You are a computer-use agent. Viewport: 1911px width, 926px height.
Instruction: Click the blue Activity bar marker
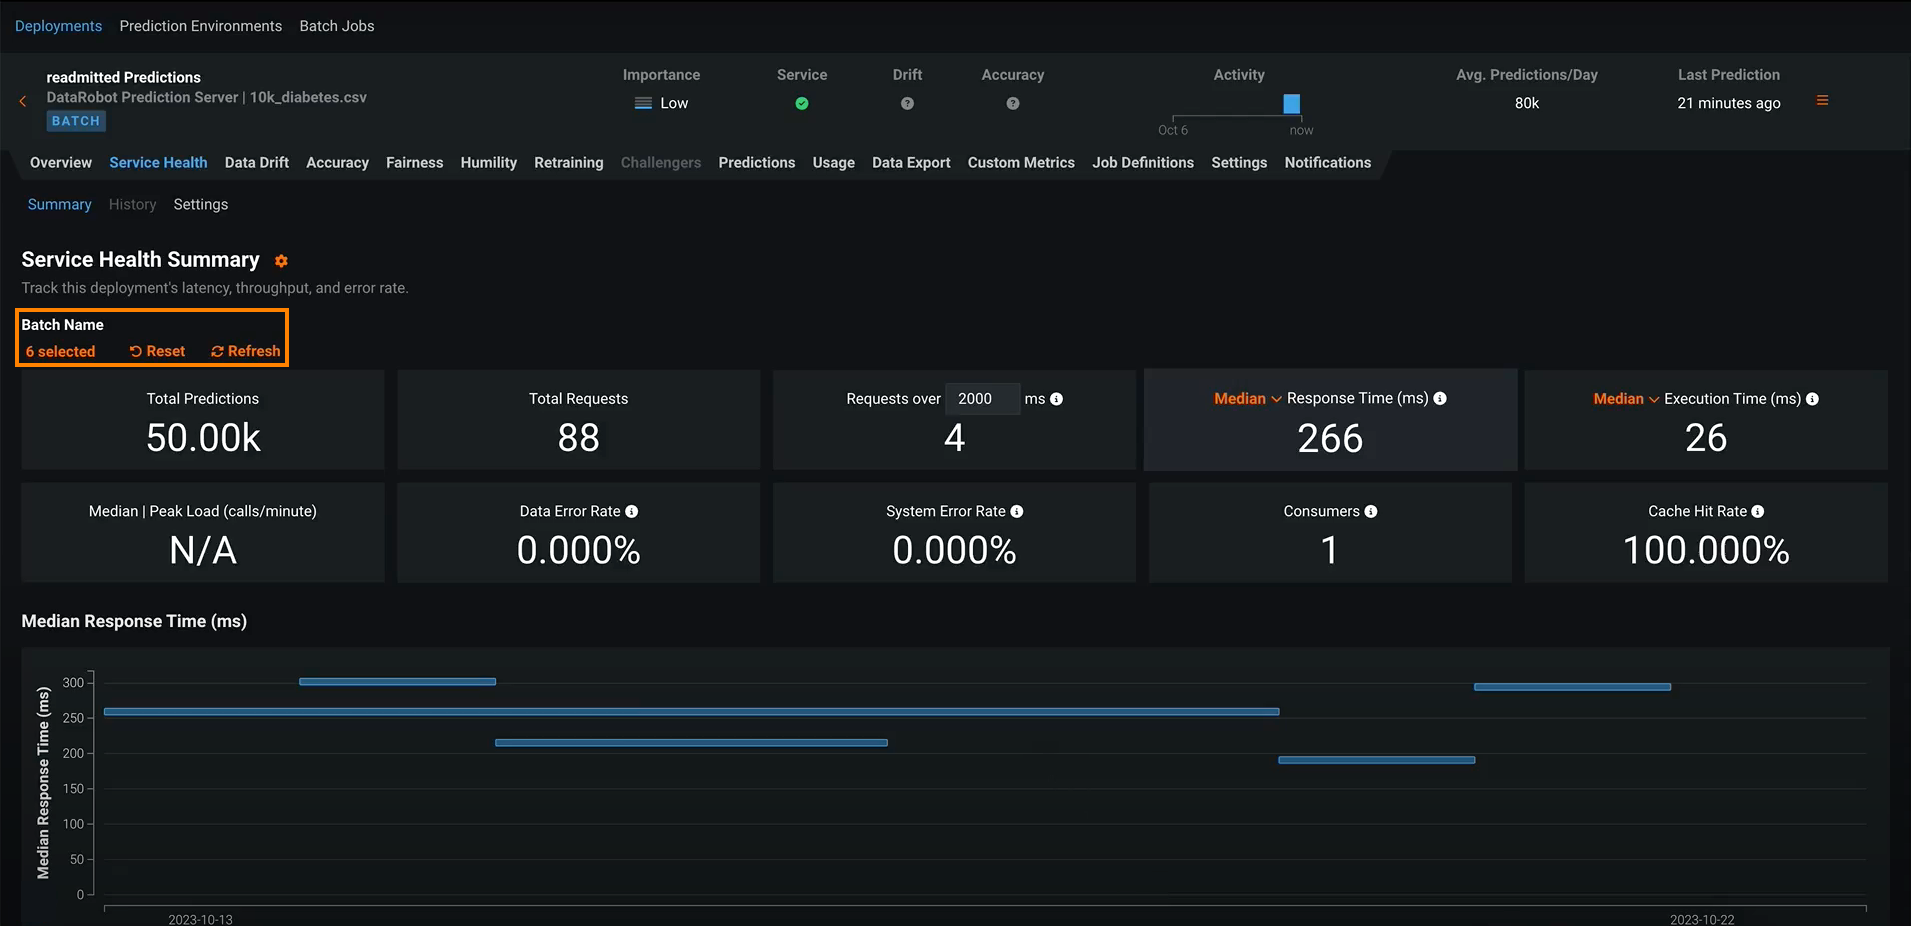click(1291, 104)
